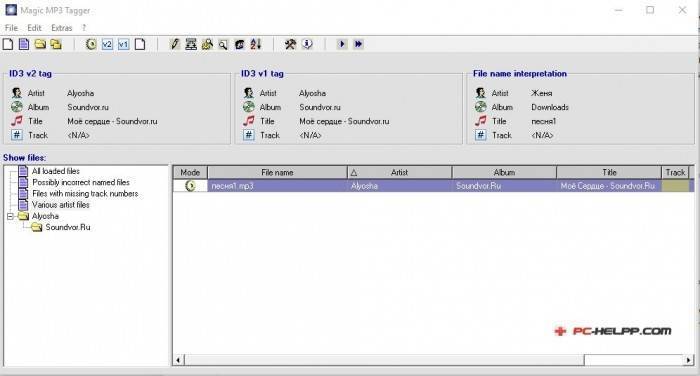Click the single arrow play icon
The height and width of the screenshot is (376, 700).
pyautogui.click(x=342, y=44)
